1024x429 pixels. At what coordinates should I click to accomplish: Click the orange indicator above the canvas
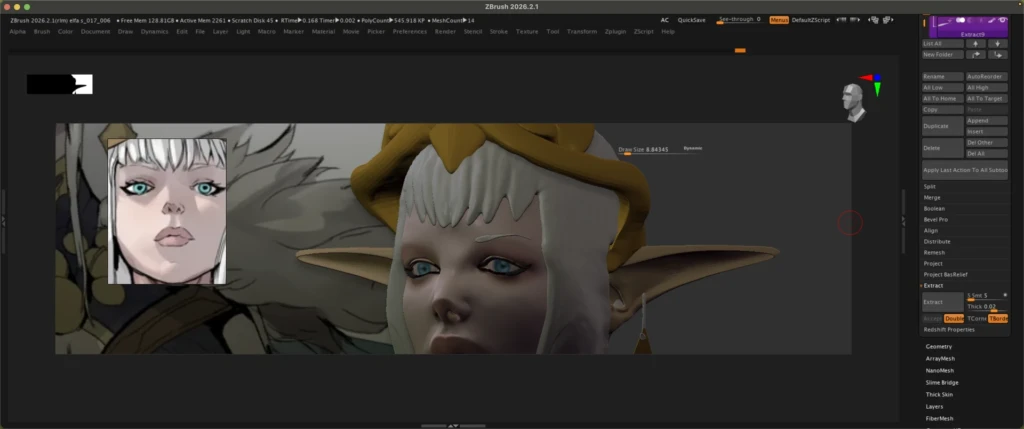(740, 50)
